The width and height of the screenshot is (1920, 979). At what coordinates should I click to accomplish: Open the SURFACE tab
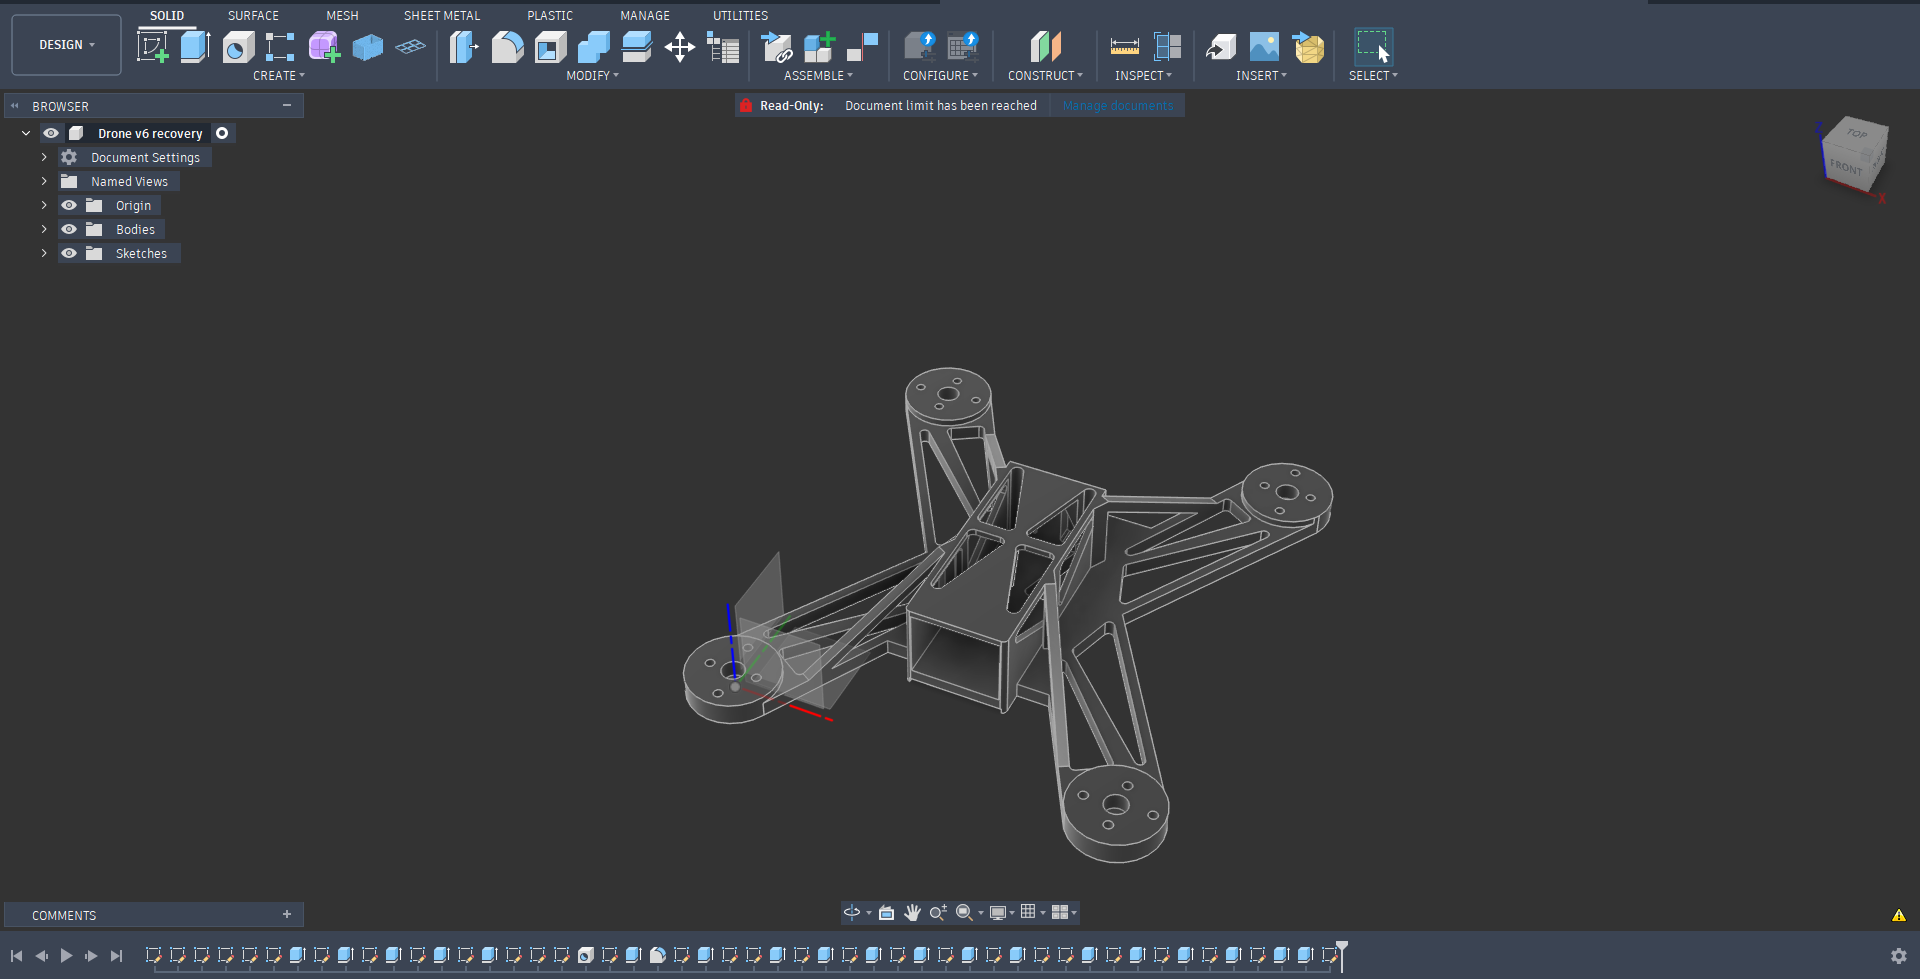pyautogui.click(x=253, y=15)
